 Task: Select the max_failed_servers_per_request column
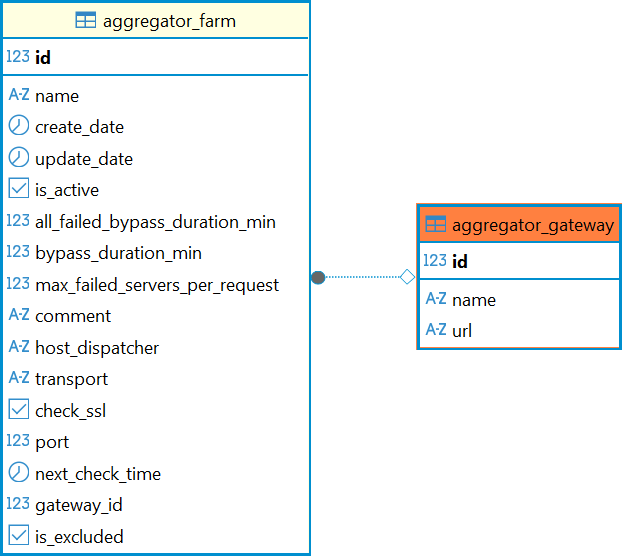point(157,285)
